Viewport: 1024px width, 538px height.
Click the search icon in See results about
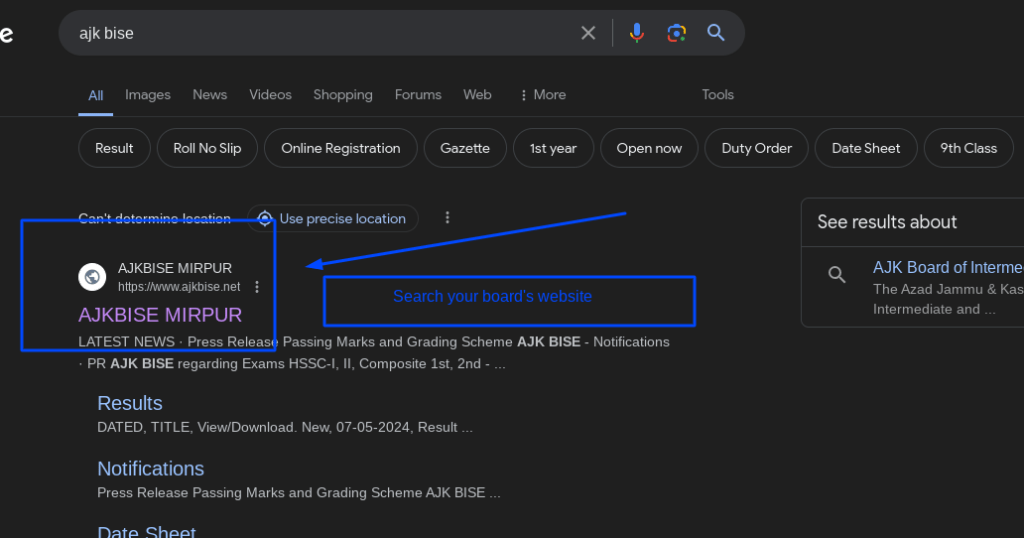click(837, 274)
